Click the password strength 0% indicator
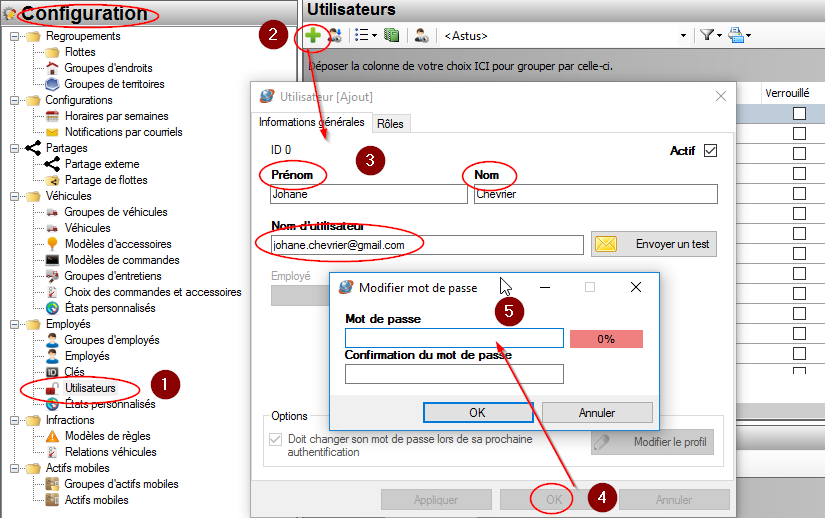Image resolution: width=825 pixels, height=518 pixels. [x=606, y=339]
